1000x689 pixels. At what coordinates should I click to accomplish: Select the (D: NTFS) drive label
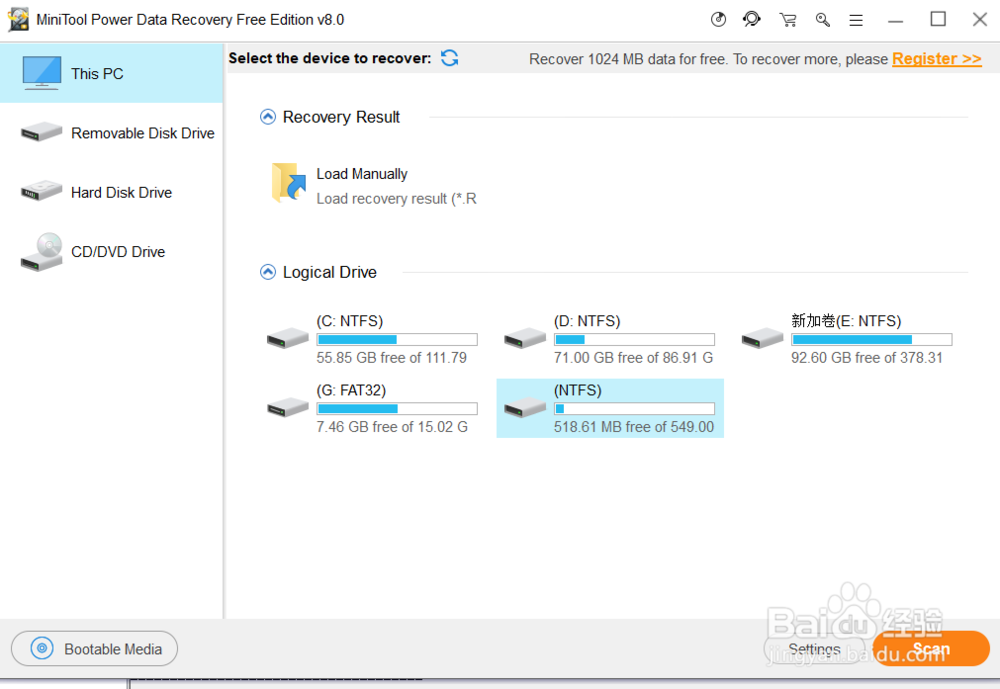coord(587,321)
